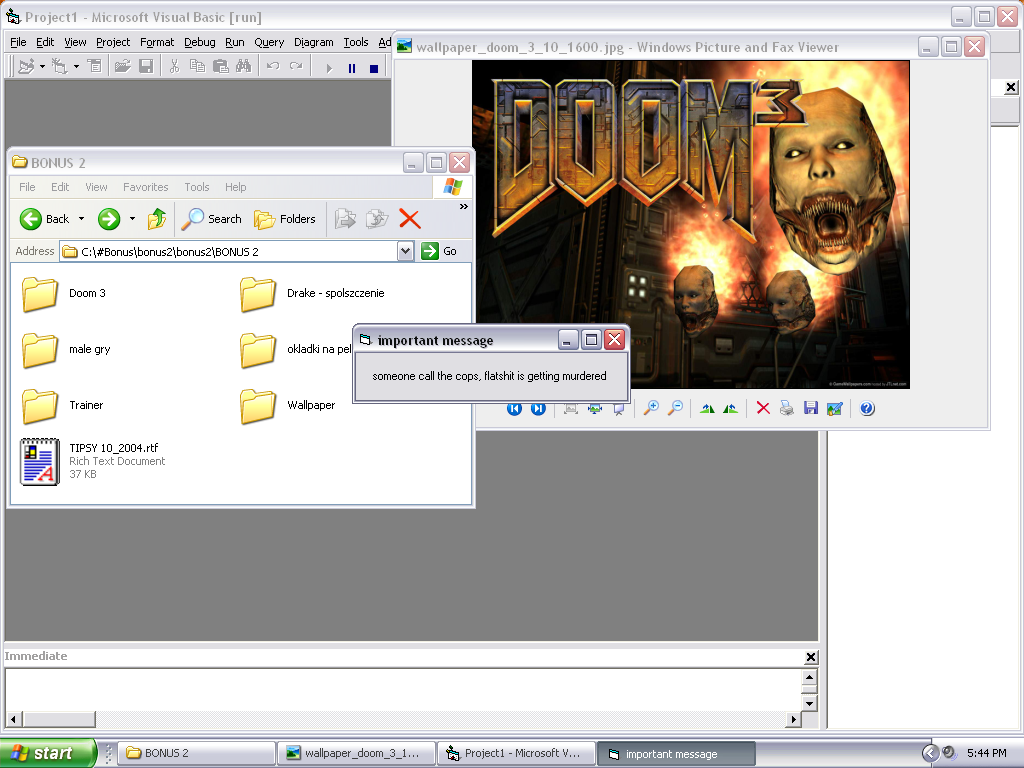Close the Immediate window panel
This screenshot has height=768, width=1024.
(810, 657)
